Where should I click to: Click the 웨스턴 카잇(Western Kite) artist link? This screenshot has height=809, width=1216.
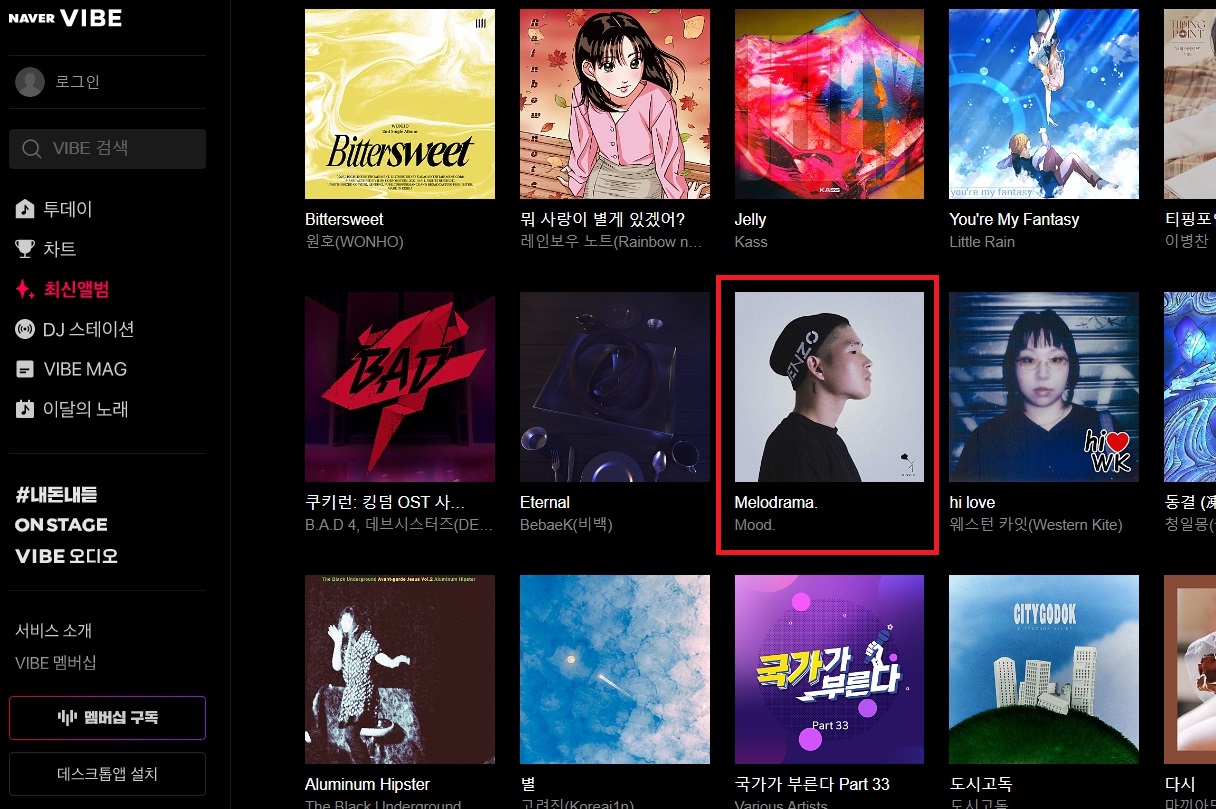tap(1036, 525)
